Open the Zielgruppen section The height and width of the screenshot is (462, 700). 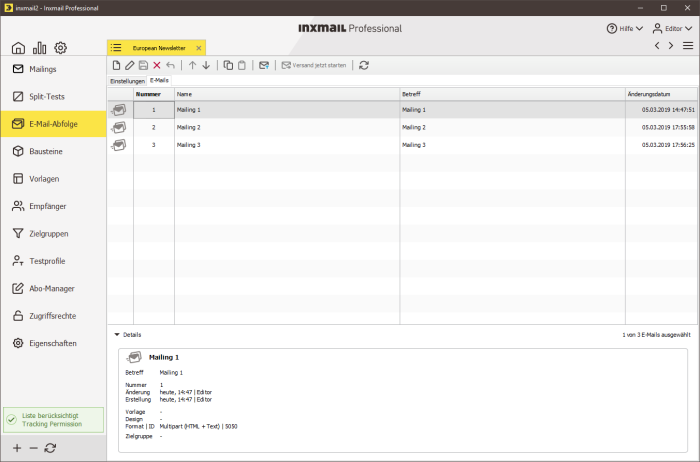54,233
